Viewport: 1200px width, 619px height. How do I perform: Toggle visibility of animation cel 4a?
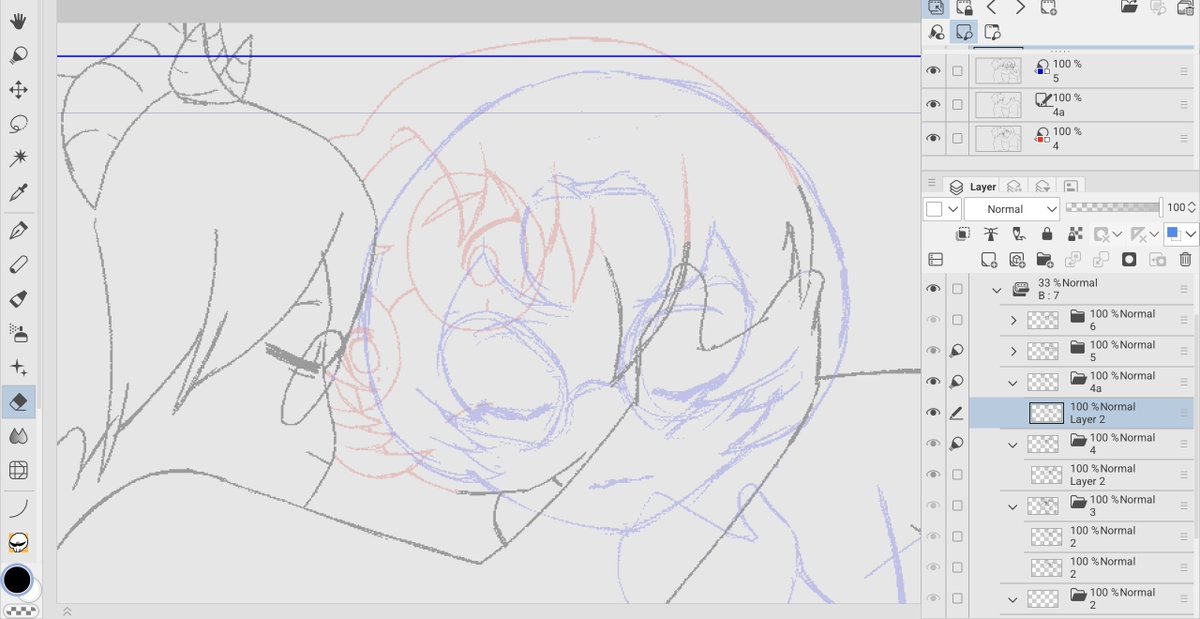[x=934, y=105]
